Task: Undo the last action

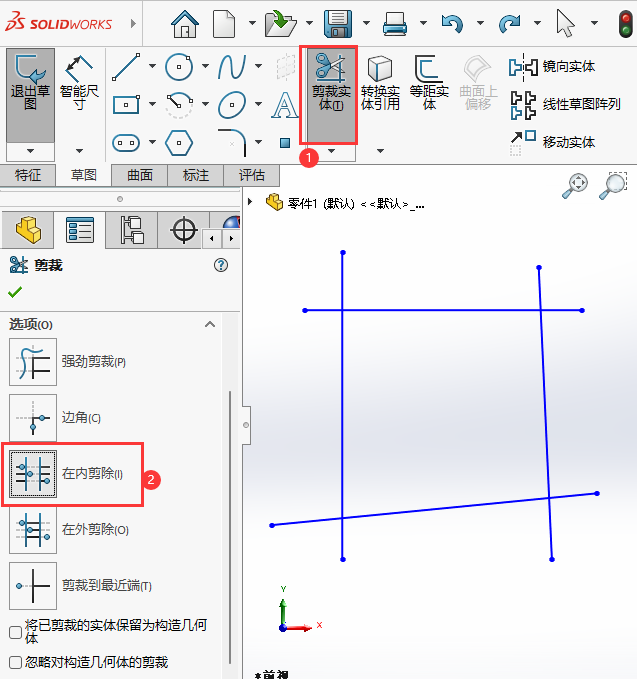Action: tap(452, 23)
